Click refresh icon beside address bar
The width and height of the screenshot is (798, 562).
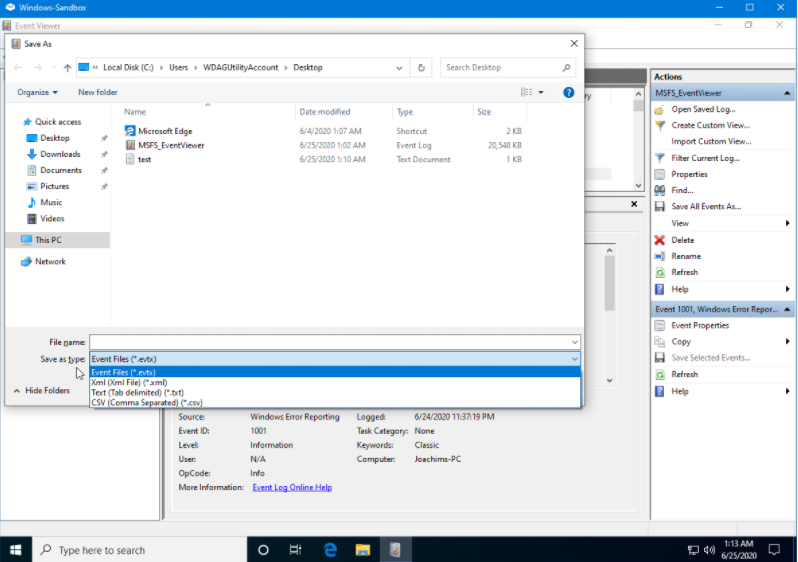coord(422,68)
